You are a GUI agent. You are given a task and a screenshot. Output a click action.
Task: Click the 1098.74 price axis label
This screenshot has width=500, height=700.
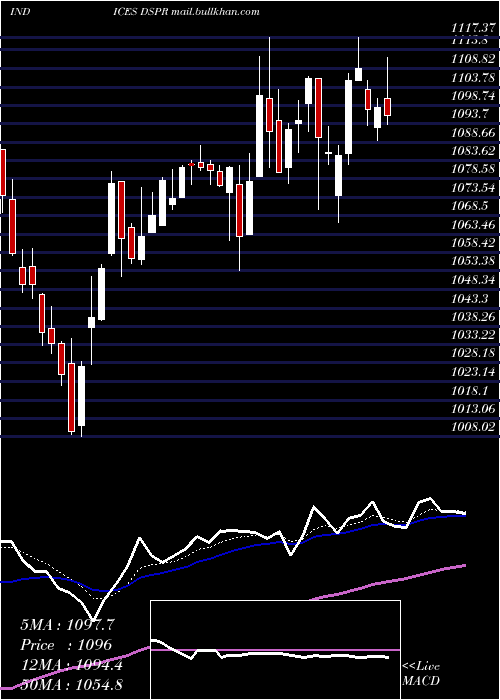coord(473,96)
